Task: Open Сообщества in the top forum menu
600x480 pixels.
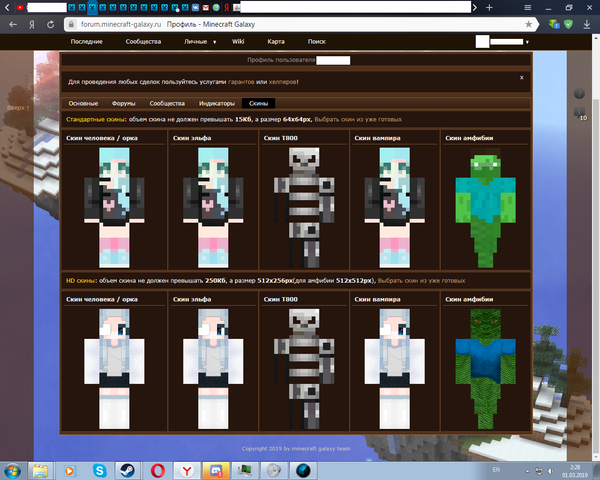Action: (x=143, y=42)
